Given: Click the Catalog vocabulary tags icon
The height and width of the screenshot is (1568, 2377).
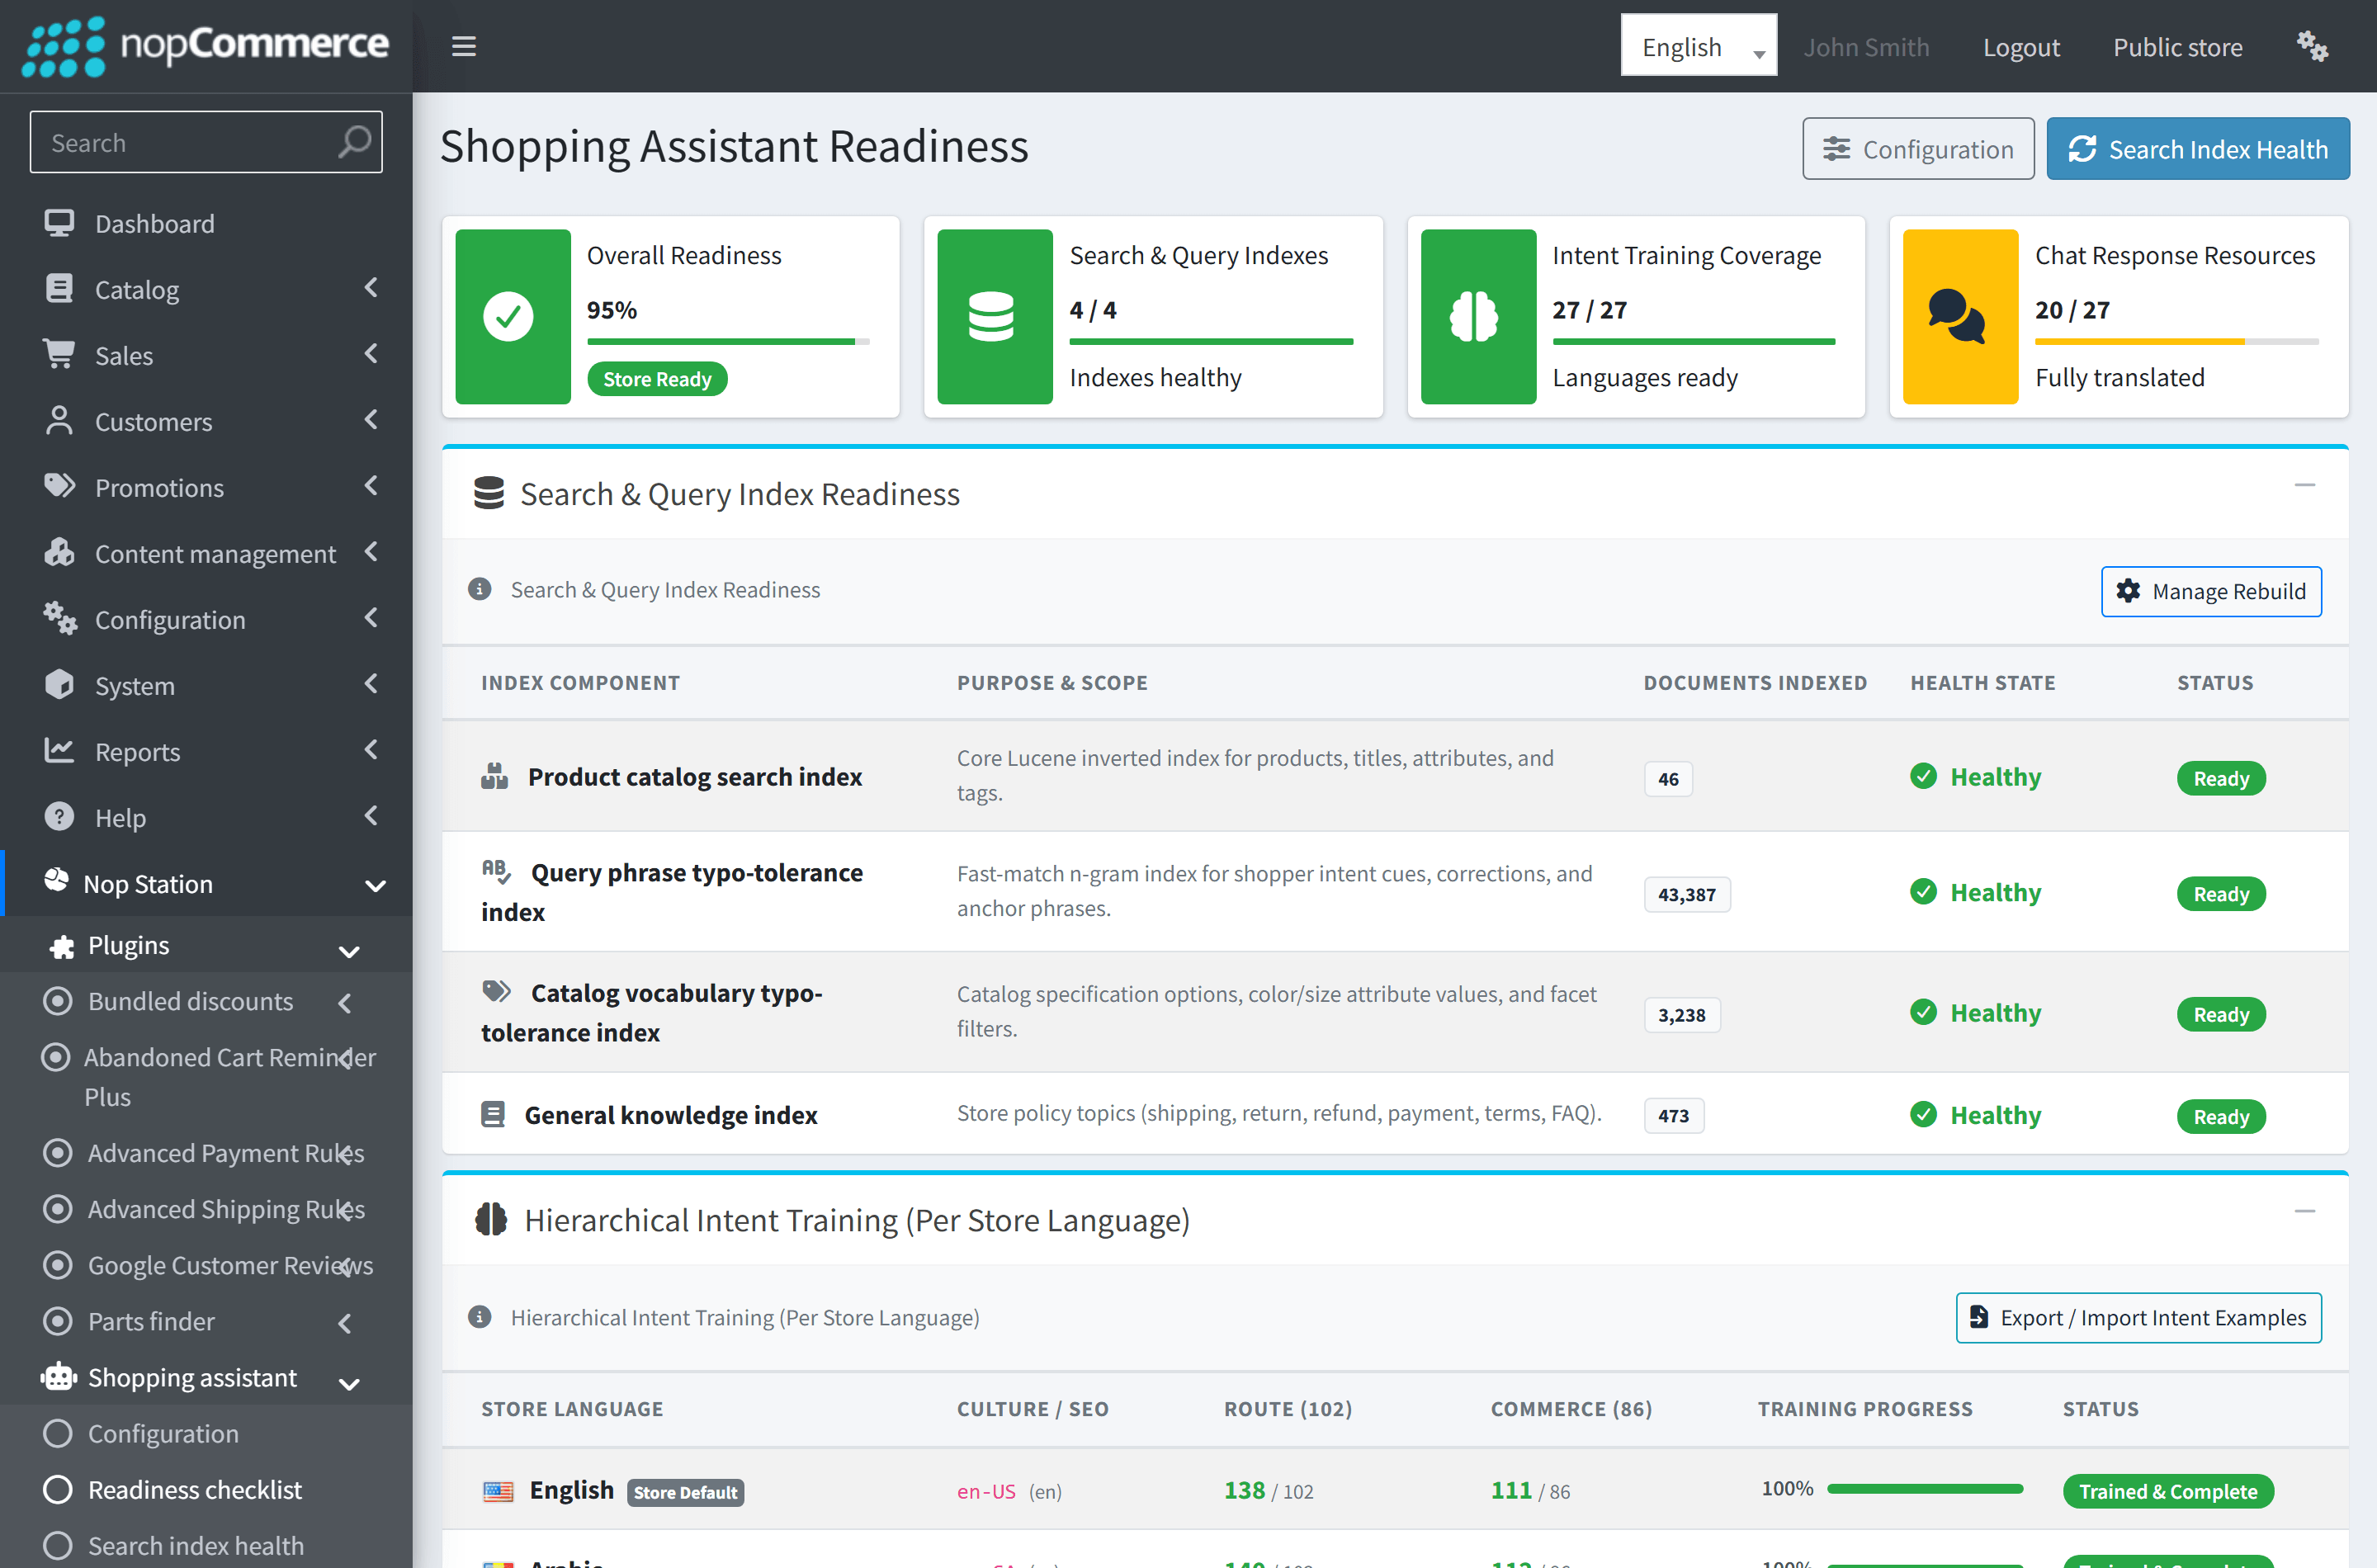Looking at the screenshot, I should tap(497, 992).
